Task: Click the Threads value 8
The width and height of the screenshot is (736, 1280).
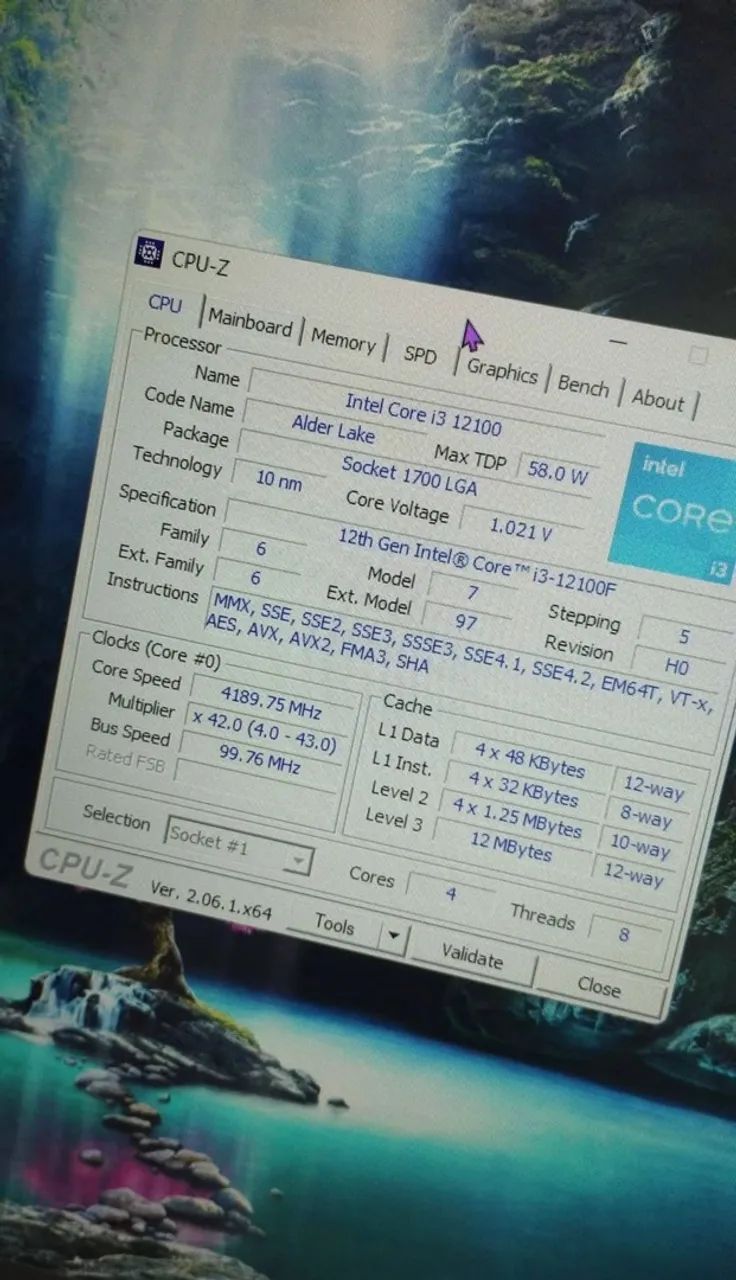Action: point(624,934)
